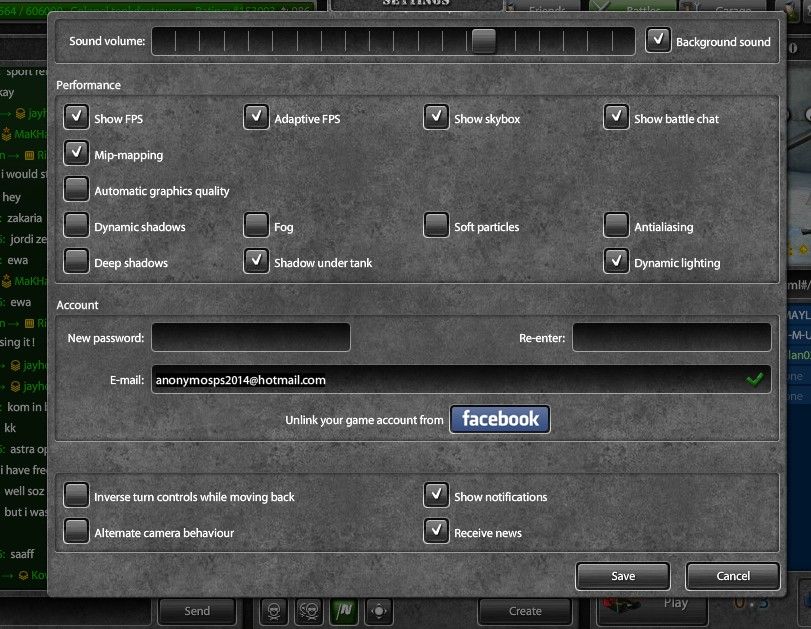Click the Sound volume slider handle
Viewport: 811px width, 629px height.
(484, 41)
